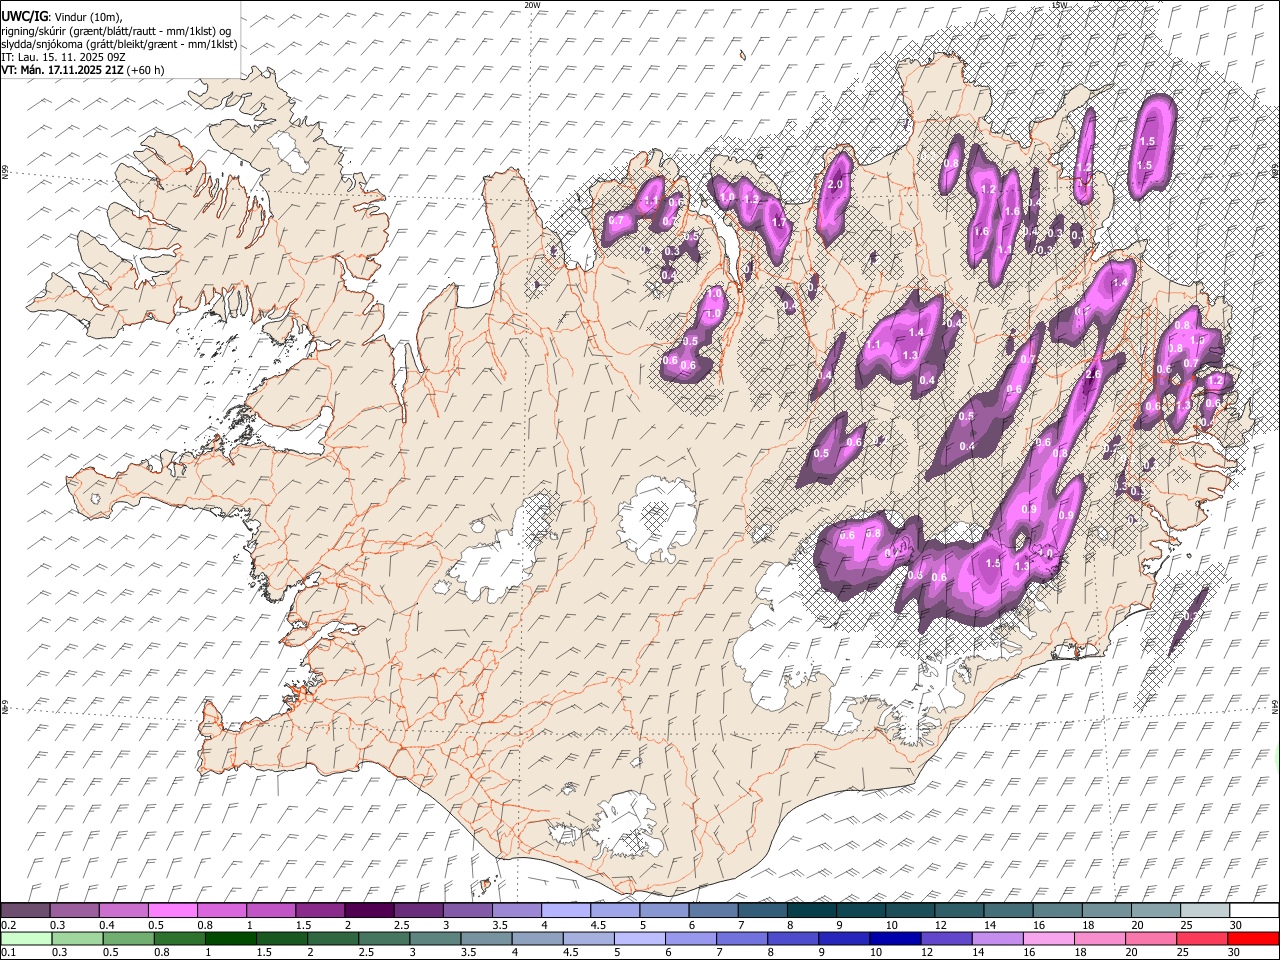This screenshot has width=1280, height=960.
Task: Click upper legend swatch between 6 and 7
Action: point(713,910)
